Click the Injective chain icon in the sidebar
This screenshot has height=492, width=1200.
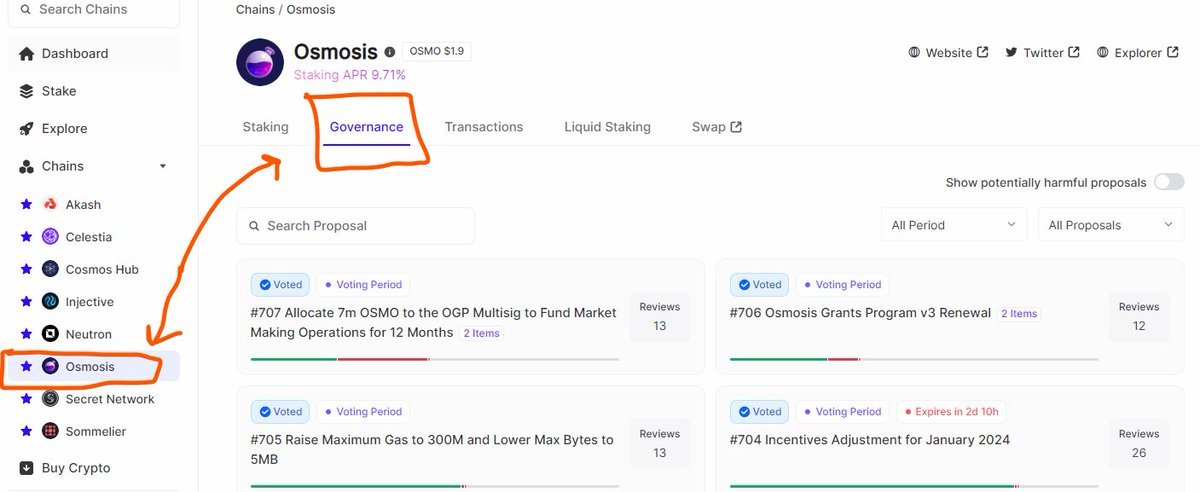pos(51,302)
